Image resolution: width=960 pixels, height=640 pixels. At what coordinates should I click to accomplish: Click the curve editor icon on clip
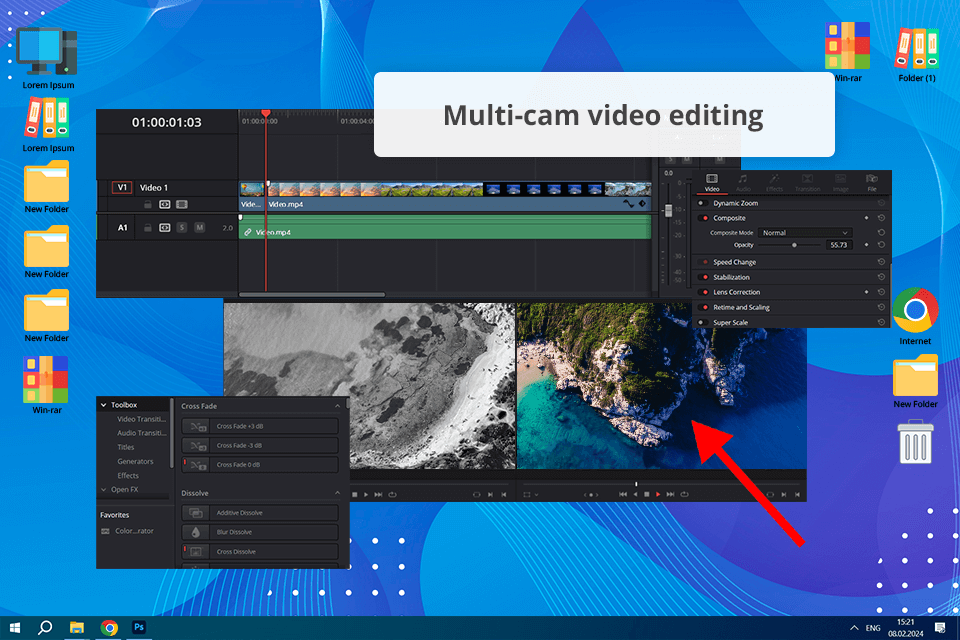(628, 203)
